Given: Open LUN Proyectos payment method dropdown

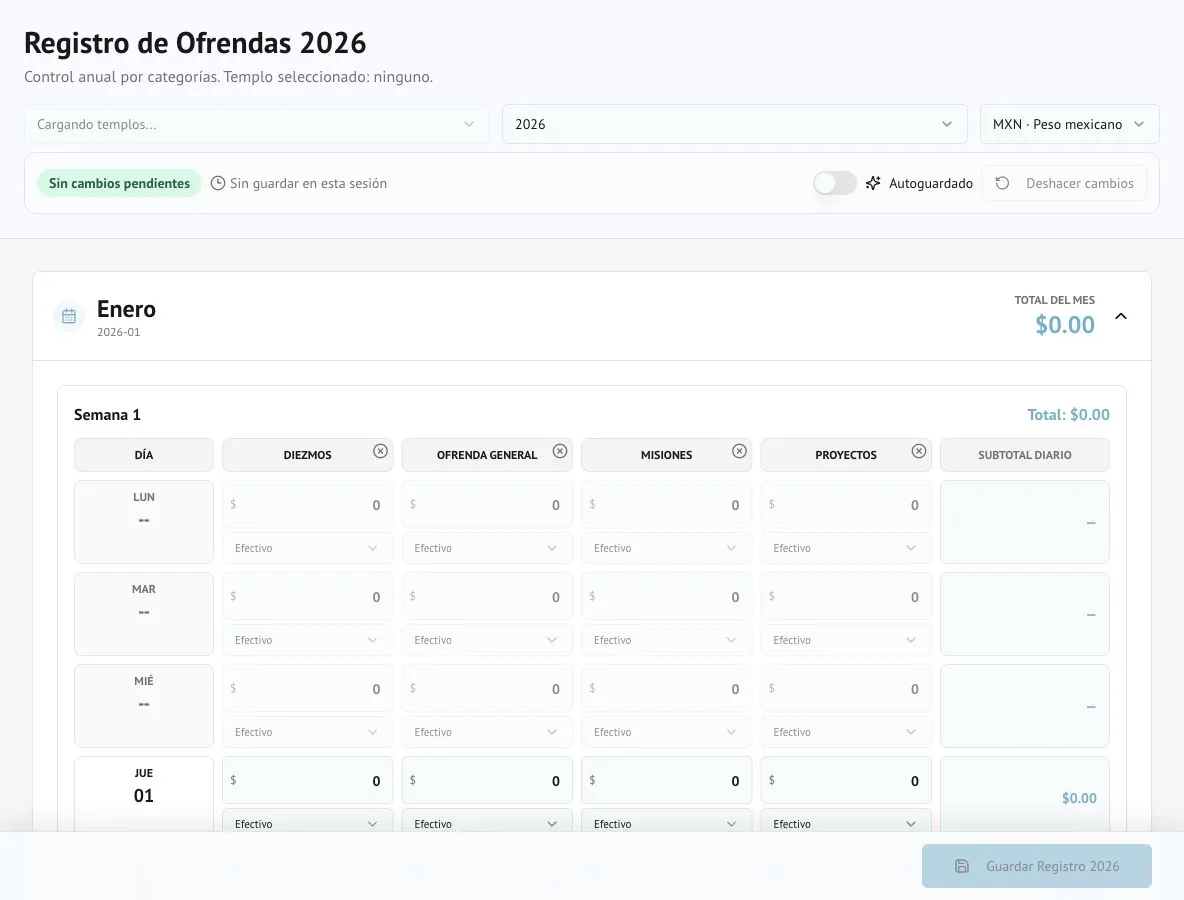Looking at the screenshot, I should (846, 548).
